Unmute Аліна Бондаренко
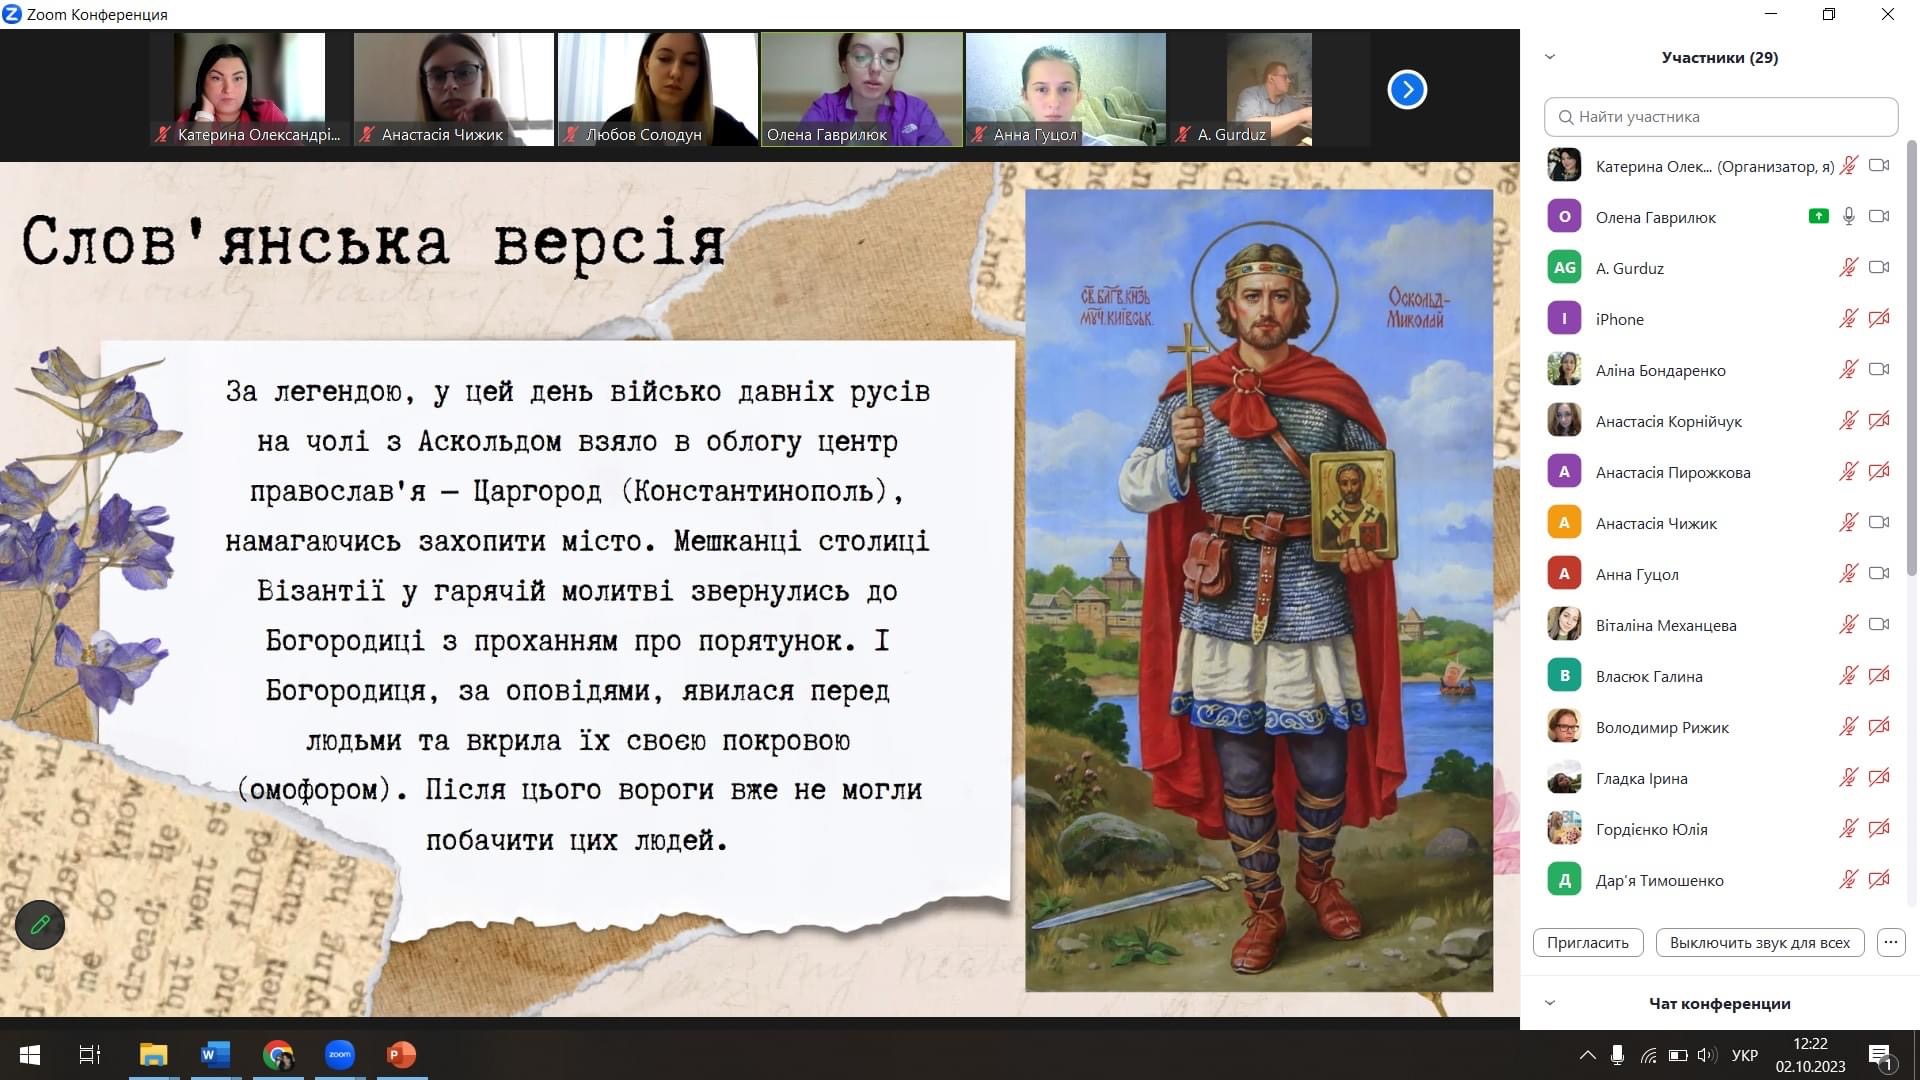The image size is (1920, 1080). (x=1849, y=369)
